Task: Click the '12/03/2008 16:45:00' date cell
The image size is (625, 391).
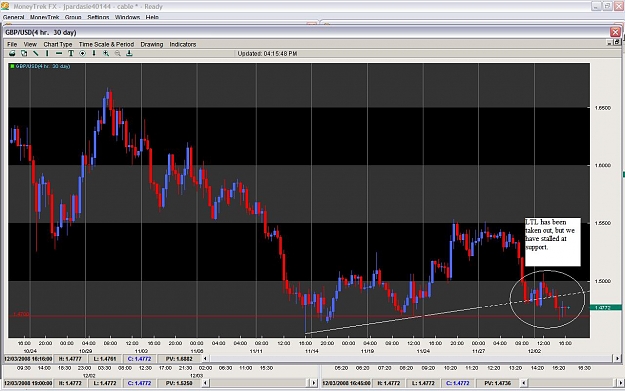Action: 346,383
